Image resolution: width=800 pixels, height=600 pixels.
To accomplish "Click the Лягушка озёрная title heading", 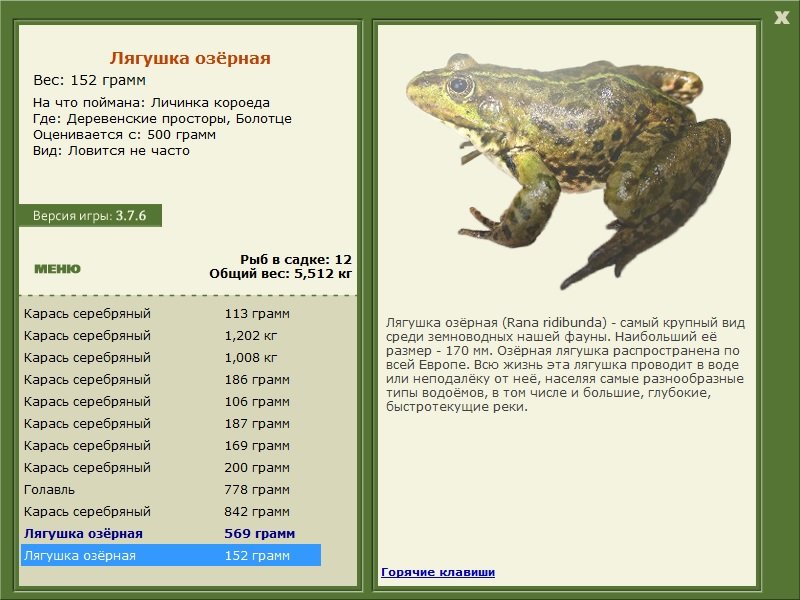I will 190,58.
